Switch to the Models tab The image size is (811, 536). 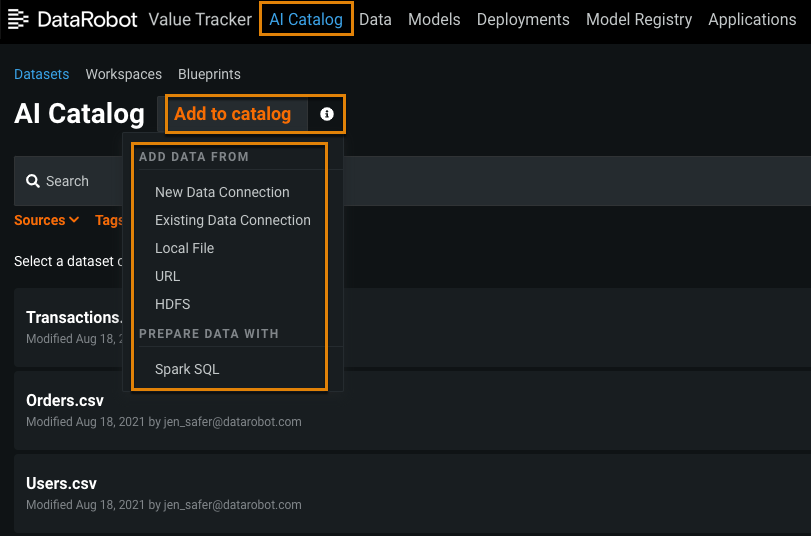tap(434, 19)
